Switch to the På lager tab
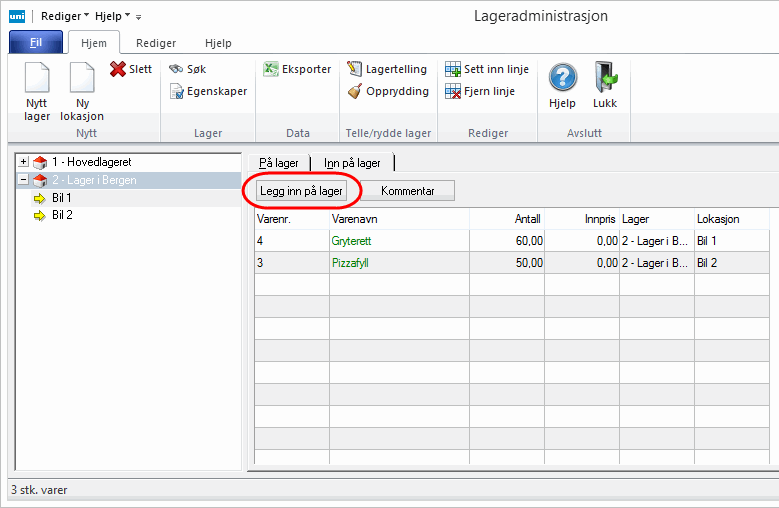 coord(279,163)
